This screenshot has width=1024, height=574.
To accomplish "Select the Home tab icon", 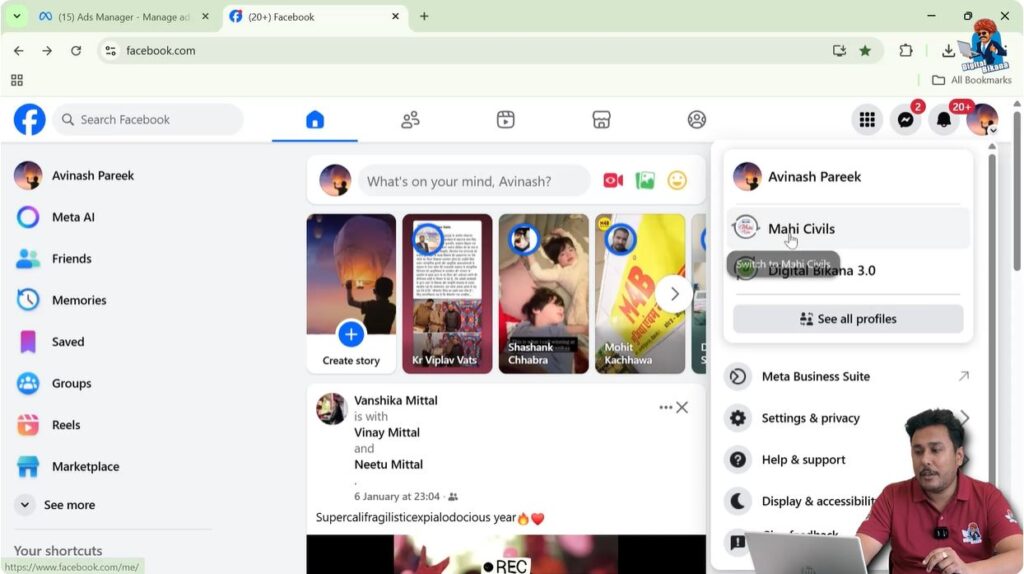I will [315, 120].
